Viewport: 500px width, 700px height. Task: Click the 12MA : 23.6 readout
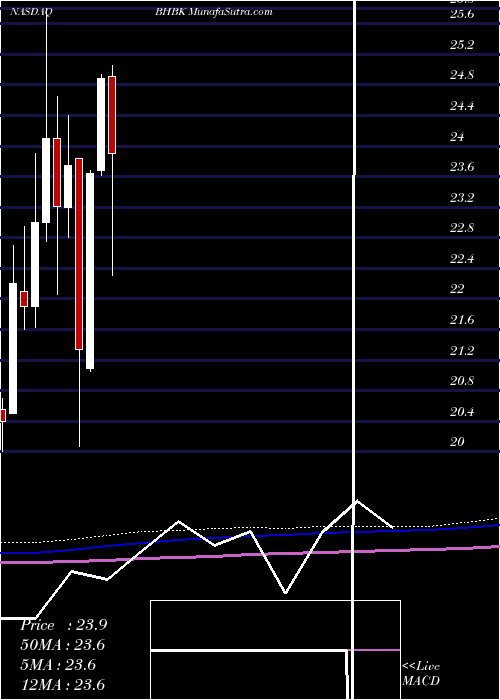62,685
